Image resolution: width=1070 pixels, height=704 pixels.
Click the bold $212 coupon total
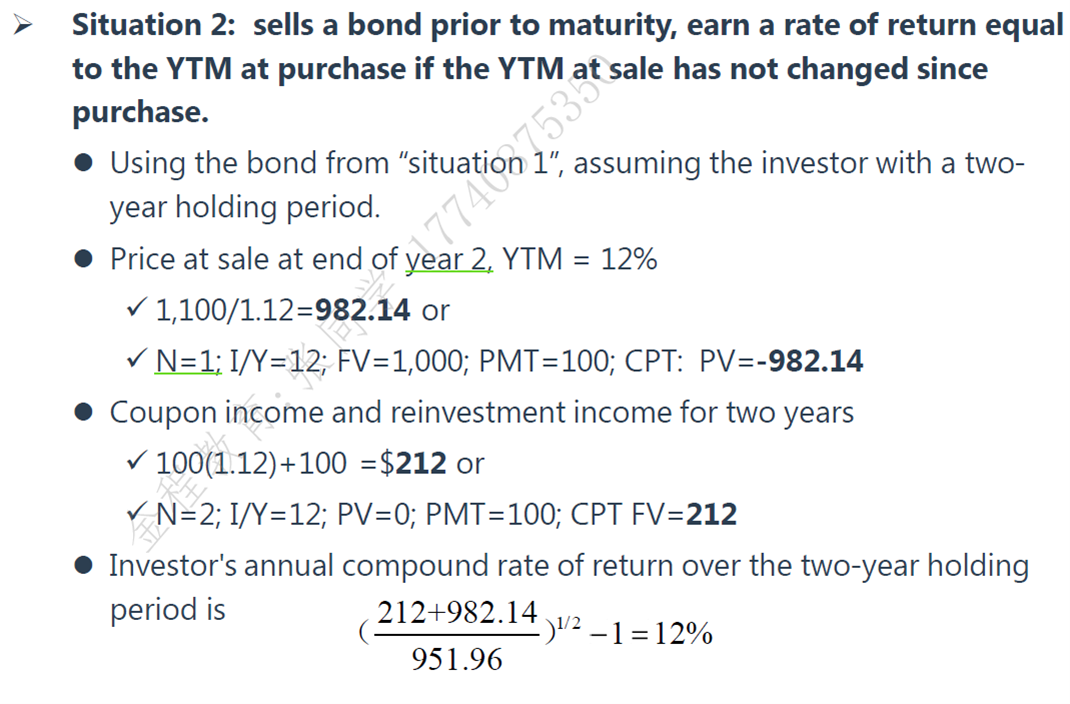click(413, 464)
